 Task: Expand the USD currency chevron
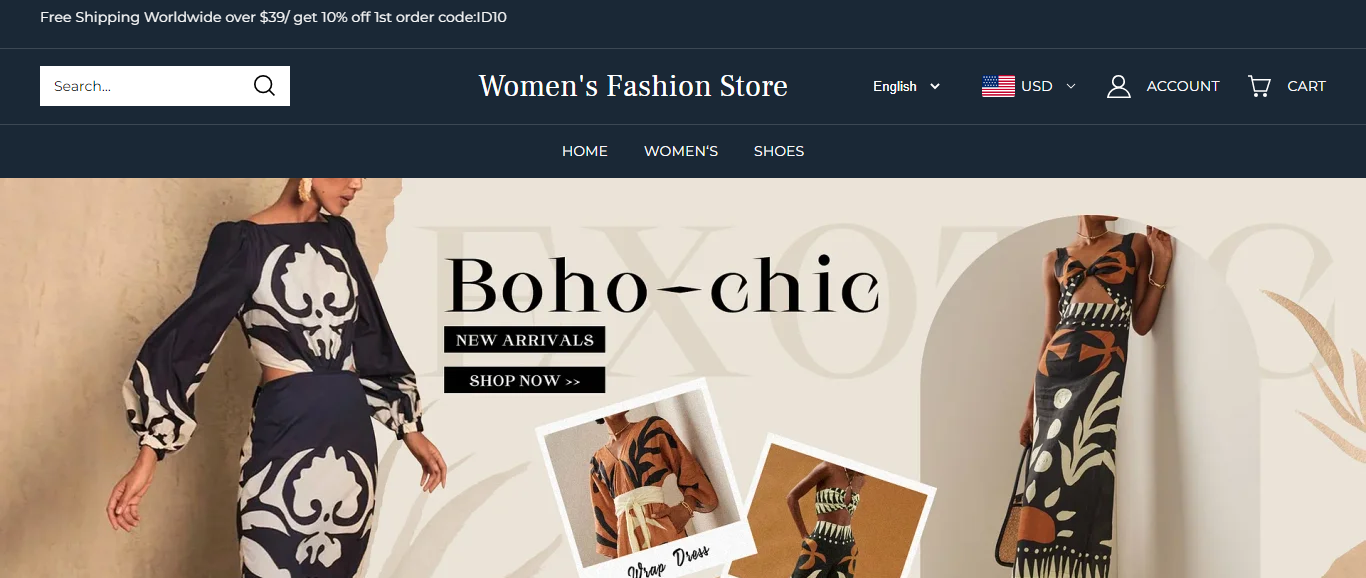(x=1071, y=86)
